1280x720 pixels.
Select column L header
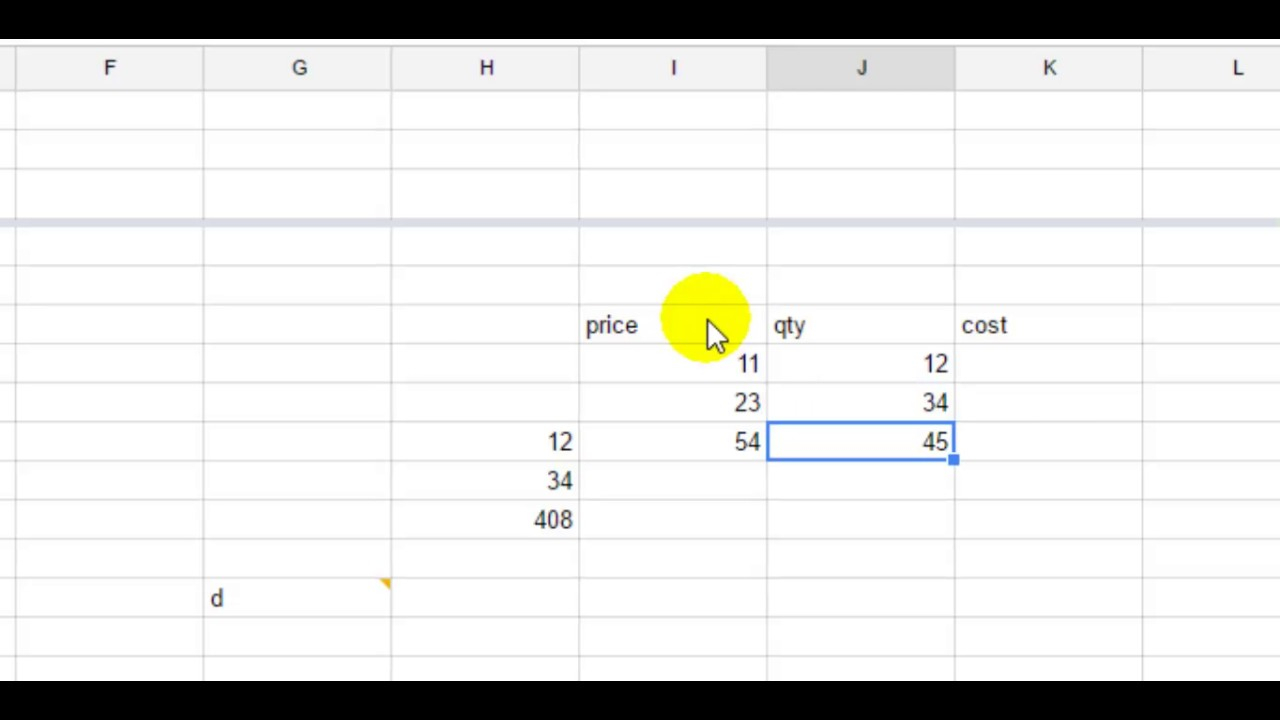(x=1212, y=68)
